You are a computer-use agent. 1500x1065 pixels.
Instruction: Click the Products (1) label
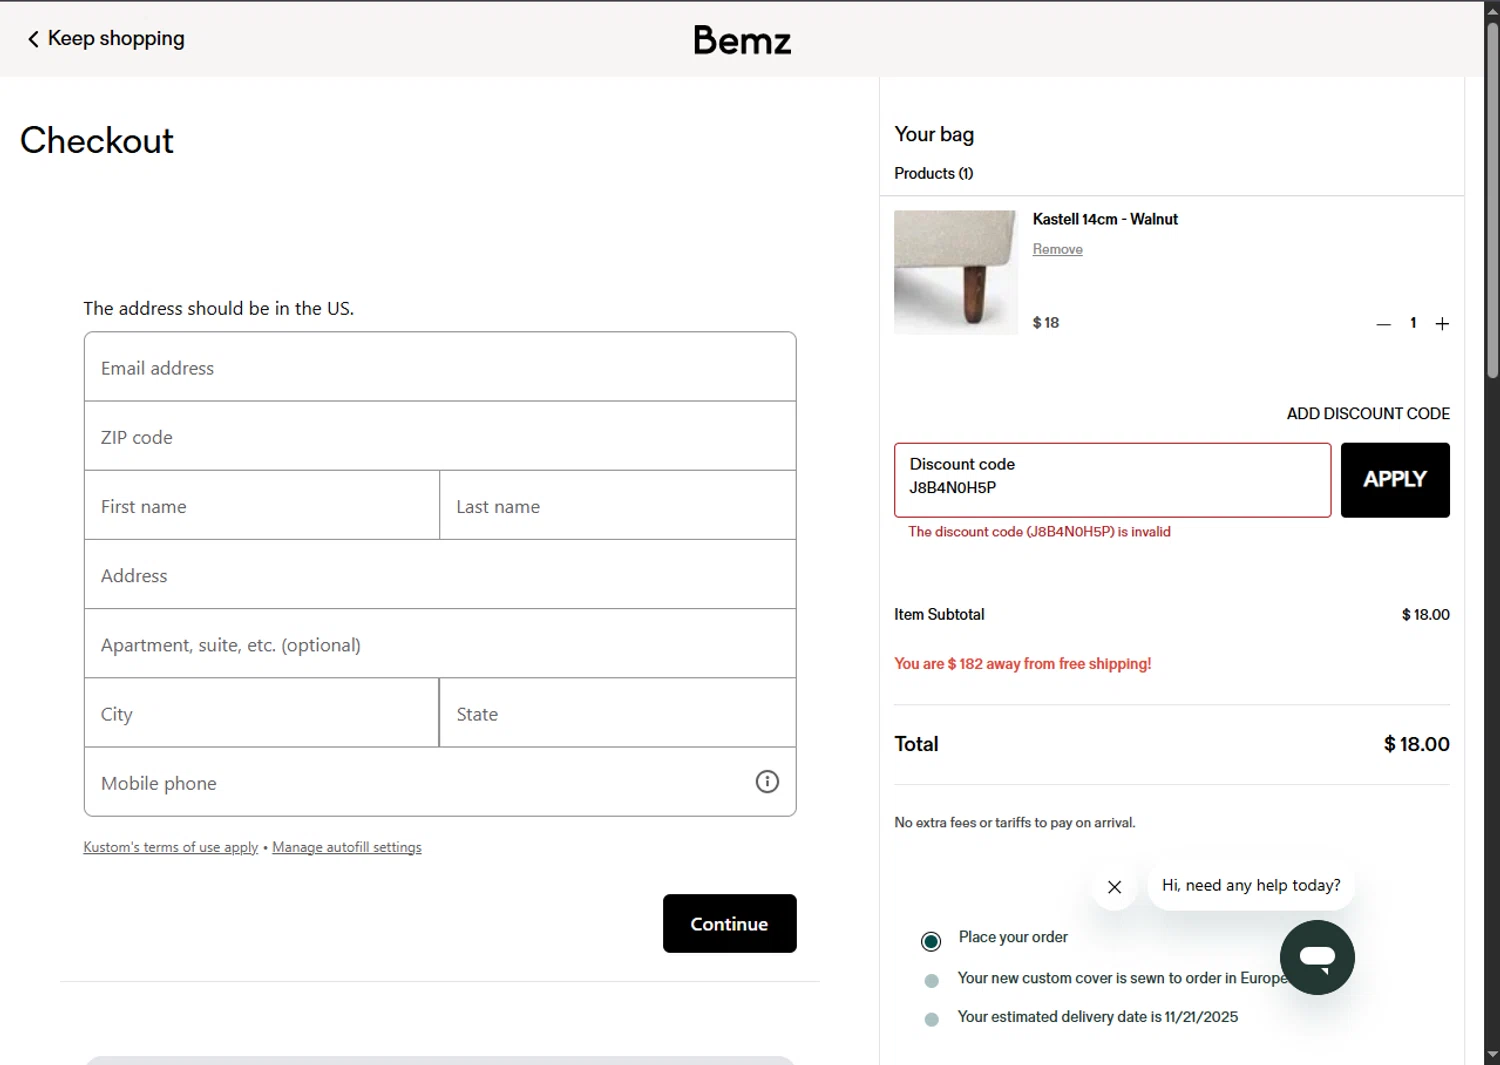point(933,173)
